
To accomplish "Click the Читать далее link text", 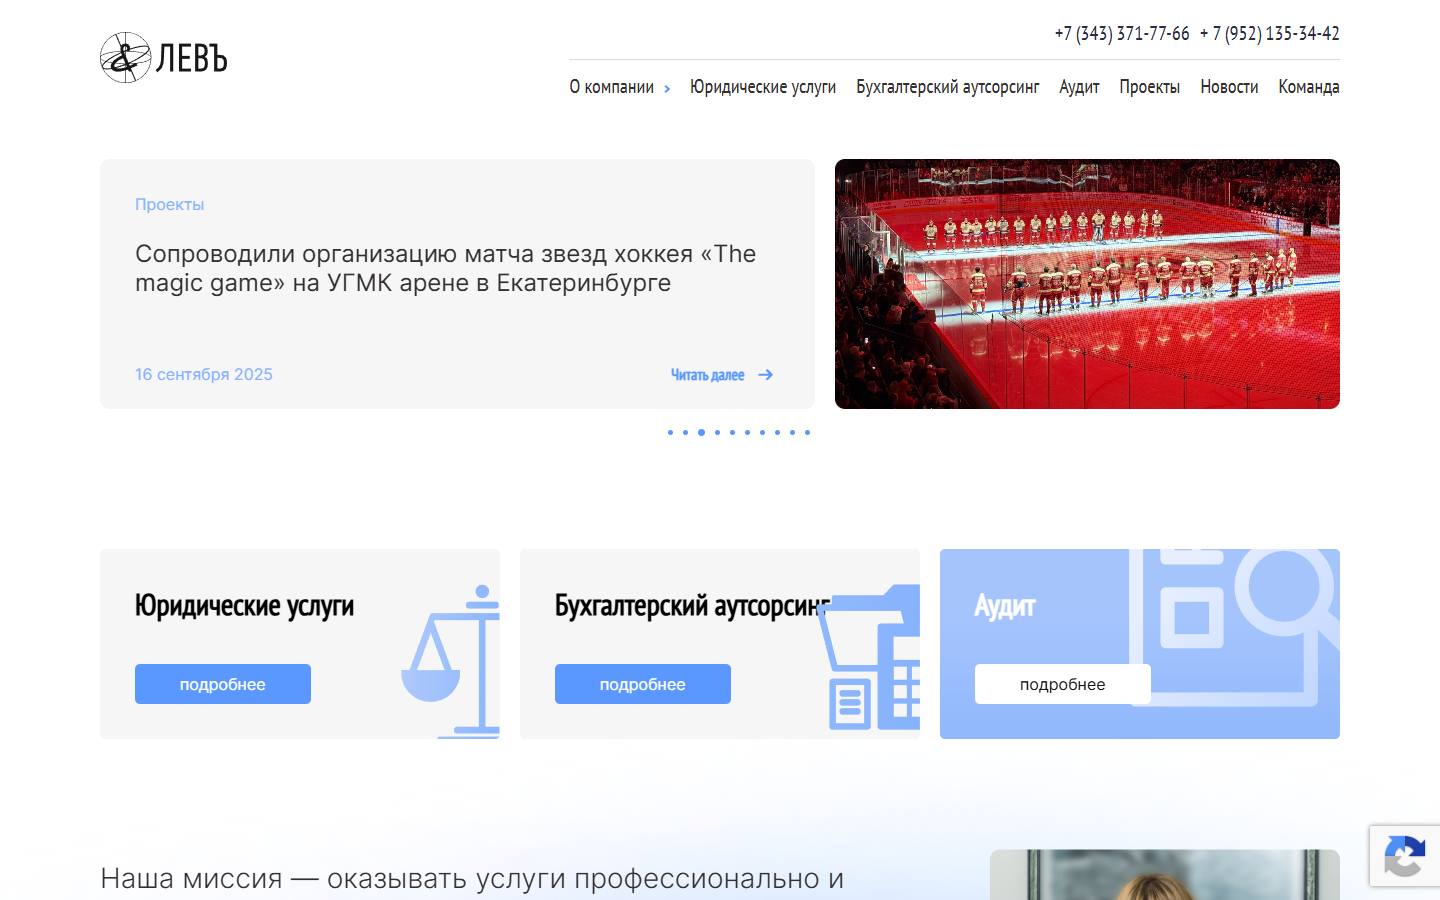I will pos(708,375).
